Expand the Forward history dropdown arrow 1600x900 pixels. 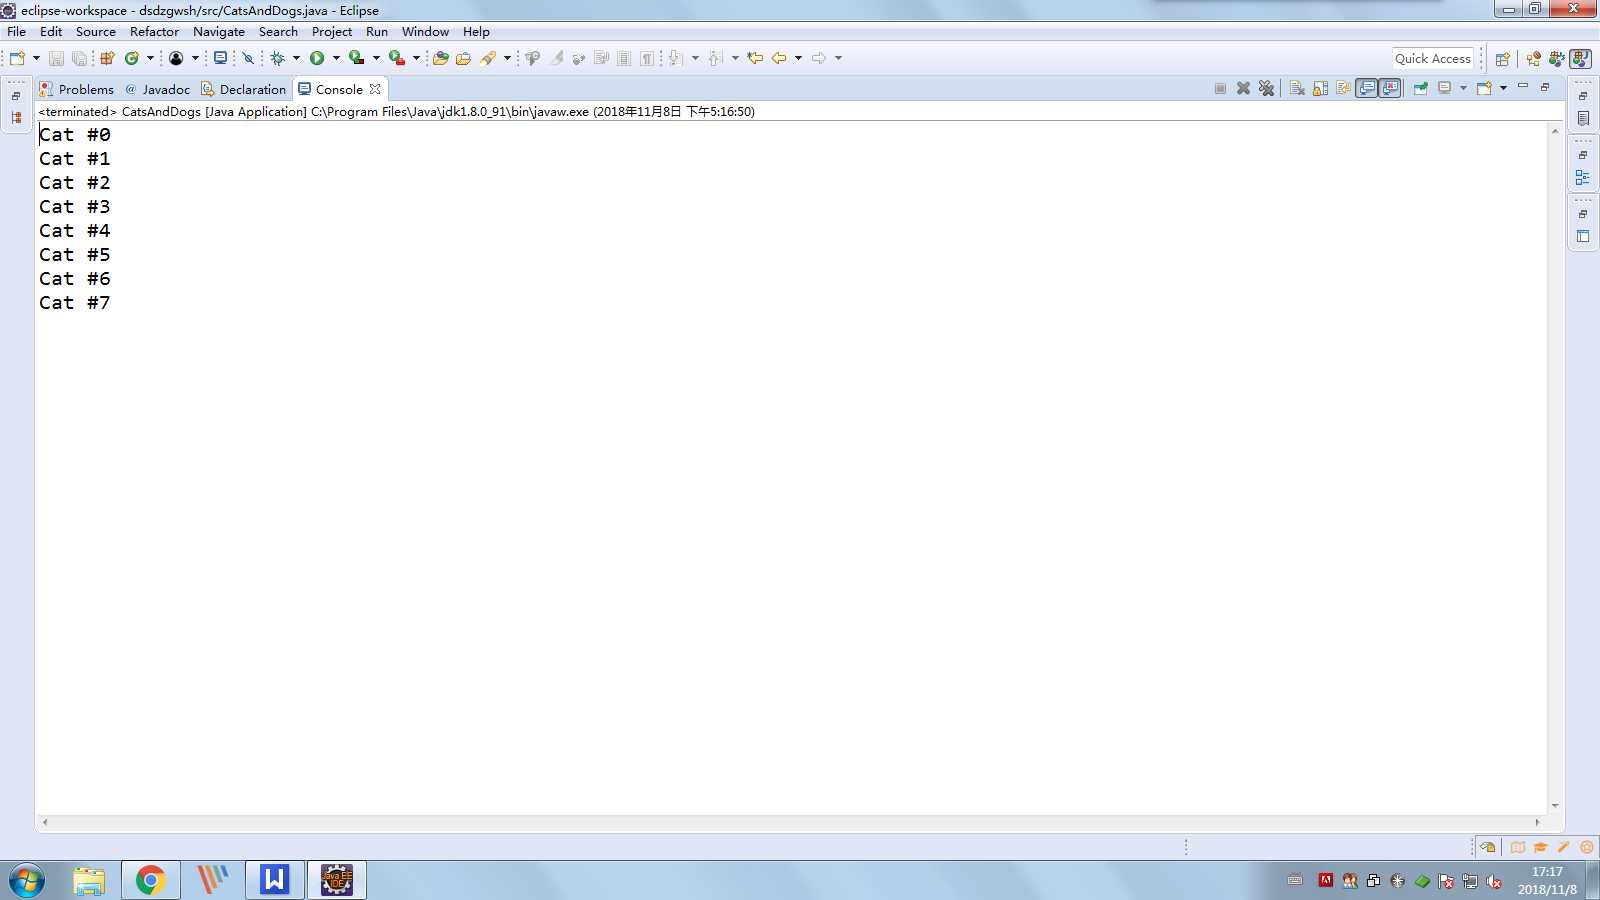click(x=838, y=58)
